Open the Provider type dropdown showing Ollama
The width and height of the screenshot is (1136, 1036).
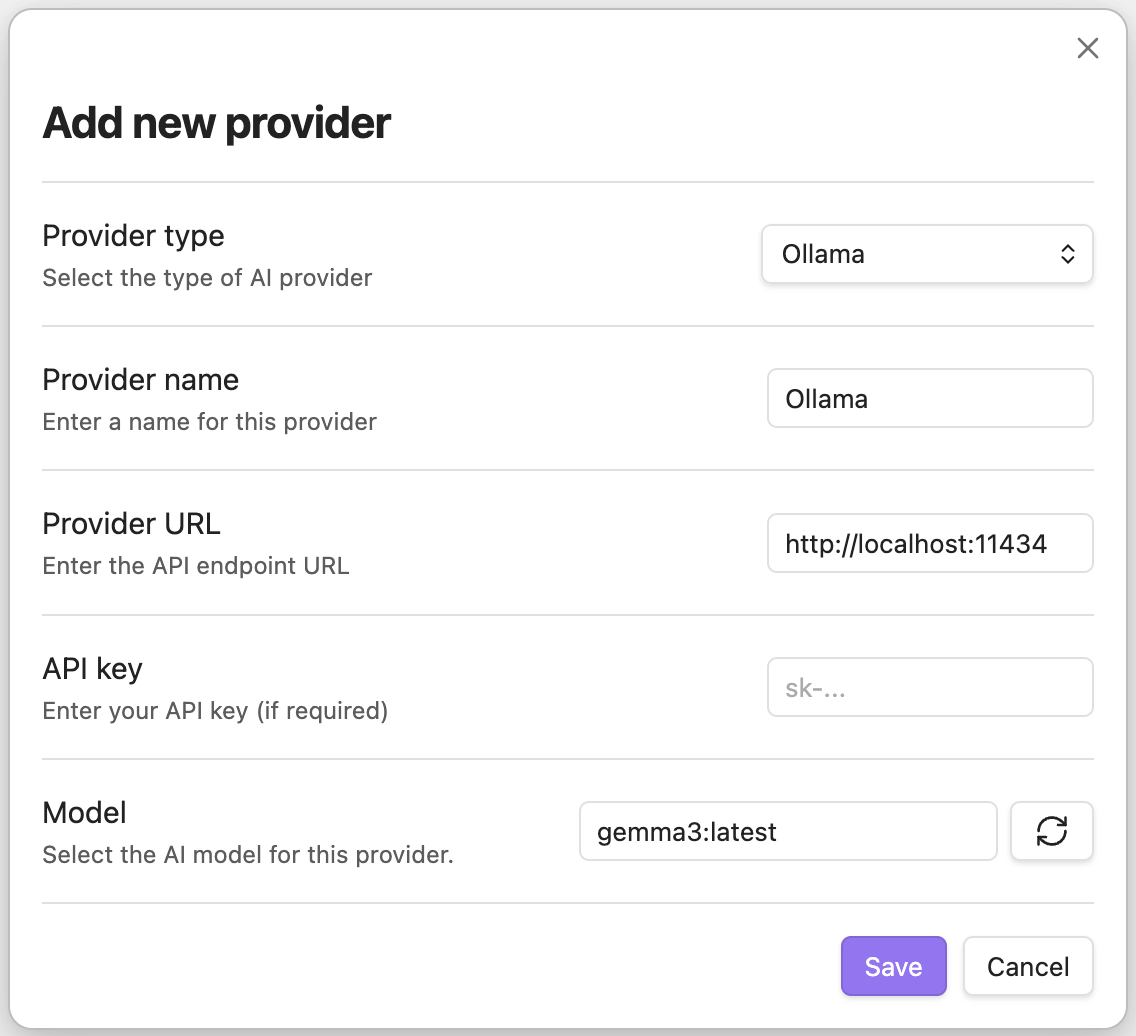[x=926, y=254]
